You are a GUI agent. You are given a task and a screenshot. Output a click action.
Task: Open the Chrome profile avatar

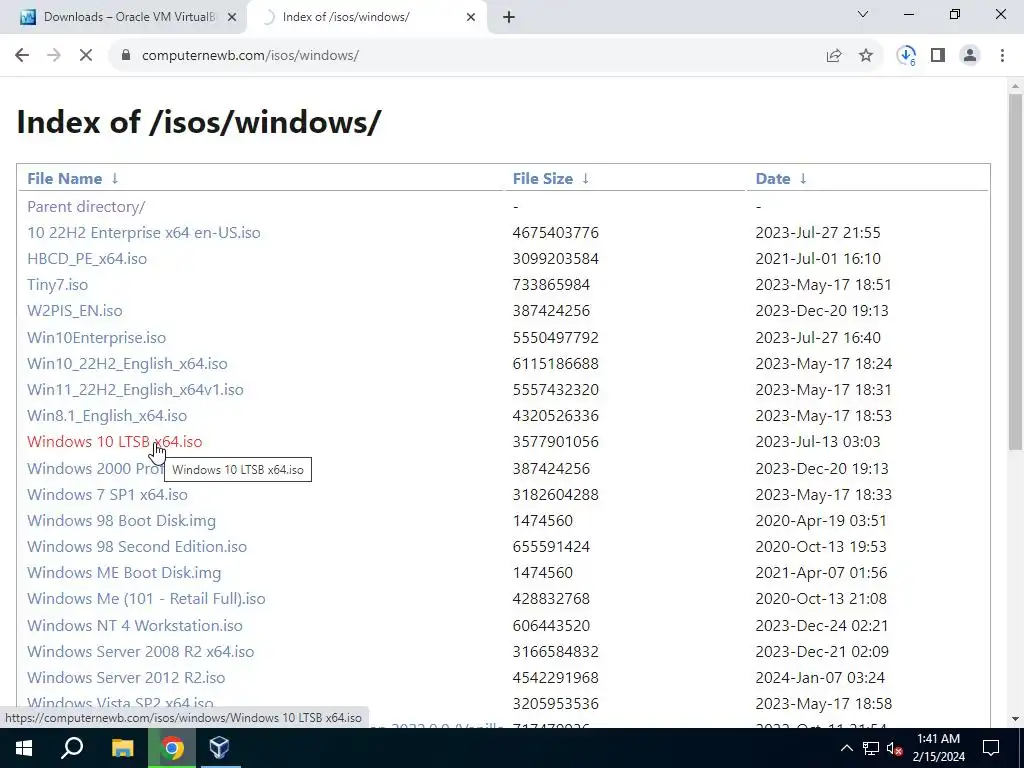point(970,56)
